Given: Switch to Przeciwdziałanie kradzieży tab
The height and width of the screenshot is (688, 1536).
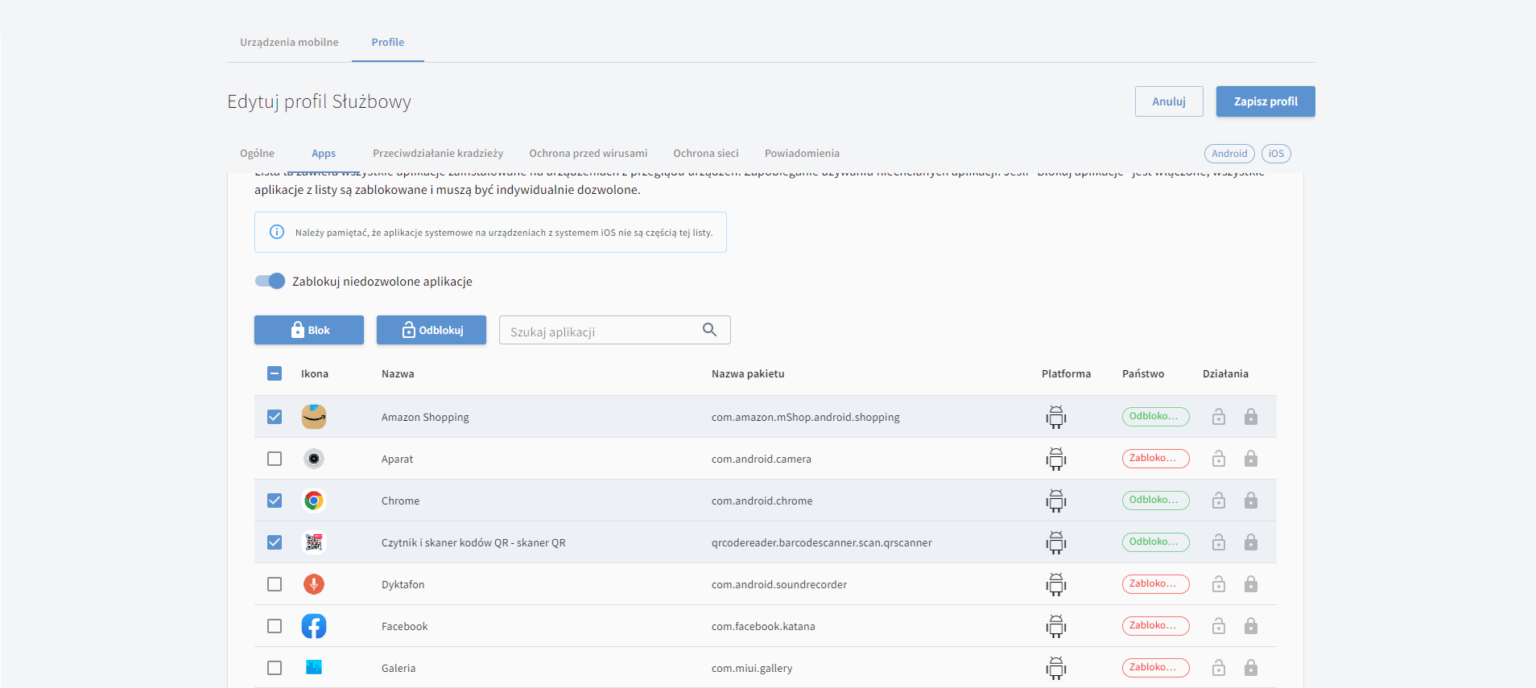Looking at the screenshot, I should 438,153.
